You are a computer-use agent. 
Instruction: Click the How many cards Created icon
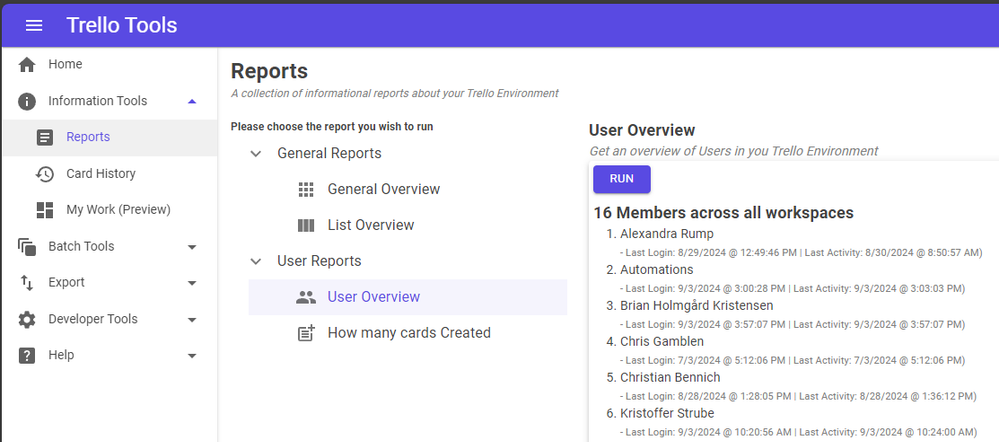[306, 332]
